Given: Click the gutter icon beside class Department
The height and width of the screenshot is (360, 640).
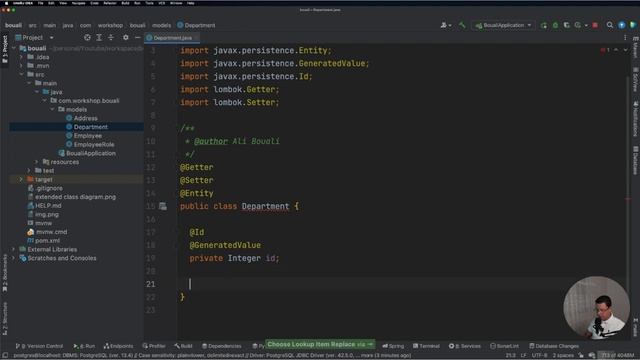Looking at the screenshot, I should click(162, 206).
